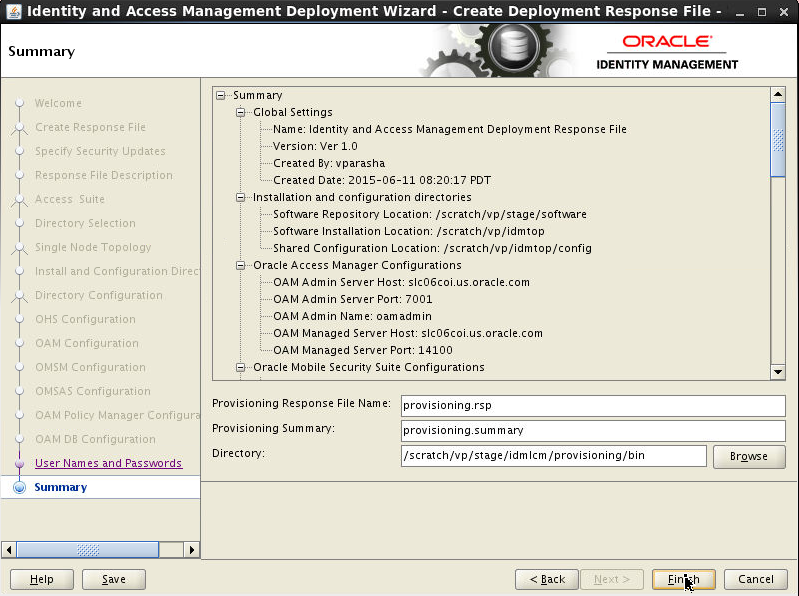Click the summary tree scroll up arrow

click(778, 94)
